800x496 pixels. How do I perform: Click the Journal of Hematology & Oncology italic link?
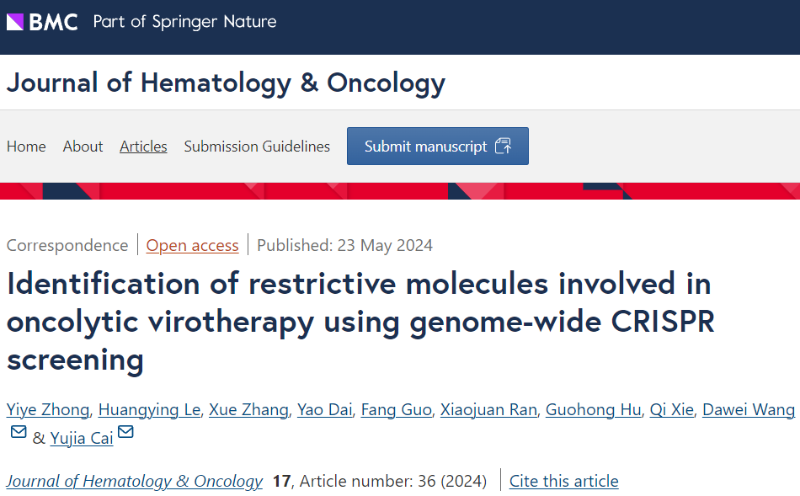click(x=135, y=481)
